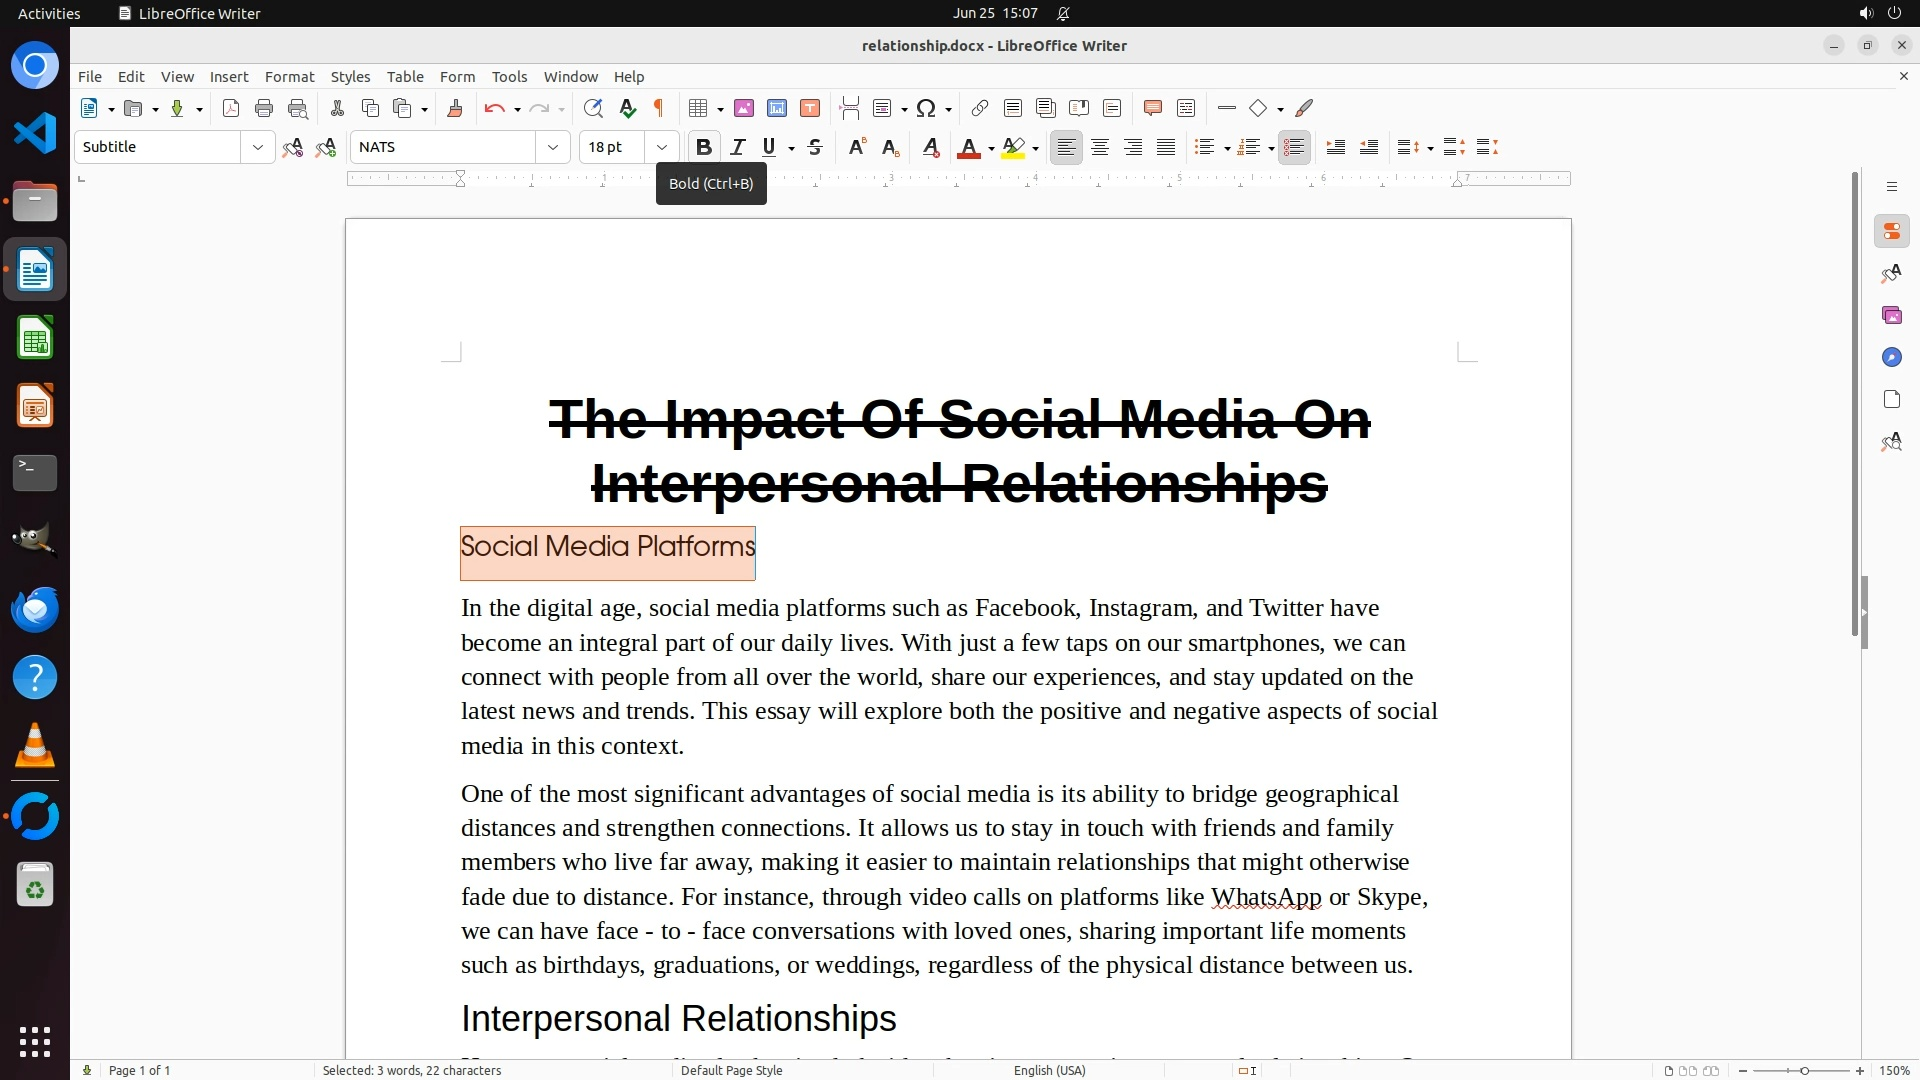Expand font name NATS dropdown

[x=552, y=148]
